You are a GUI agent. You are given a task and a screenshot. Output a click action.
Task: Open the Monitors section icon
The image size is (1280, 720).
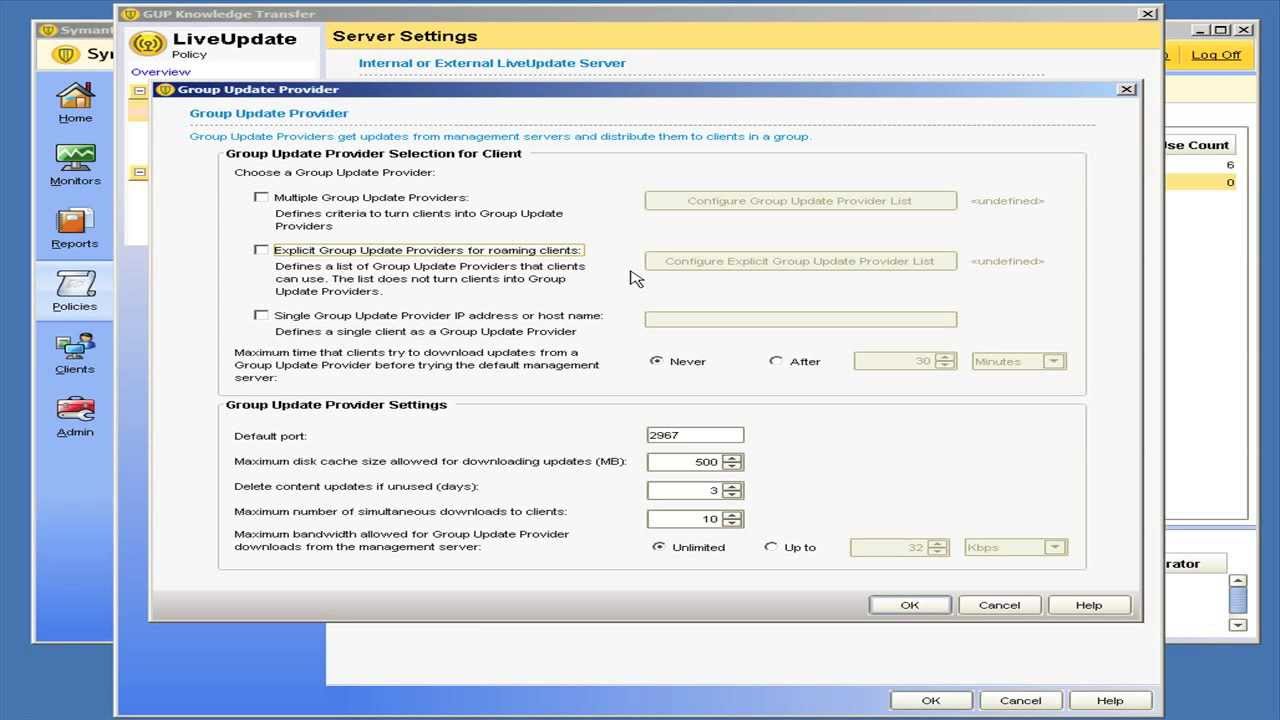(75, 165)
